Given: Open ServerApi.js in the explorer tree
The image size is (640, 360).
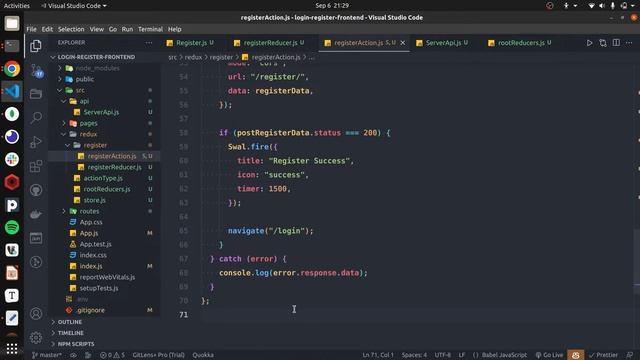Looking at the screenshot, I should [x=101, y=112].
